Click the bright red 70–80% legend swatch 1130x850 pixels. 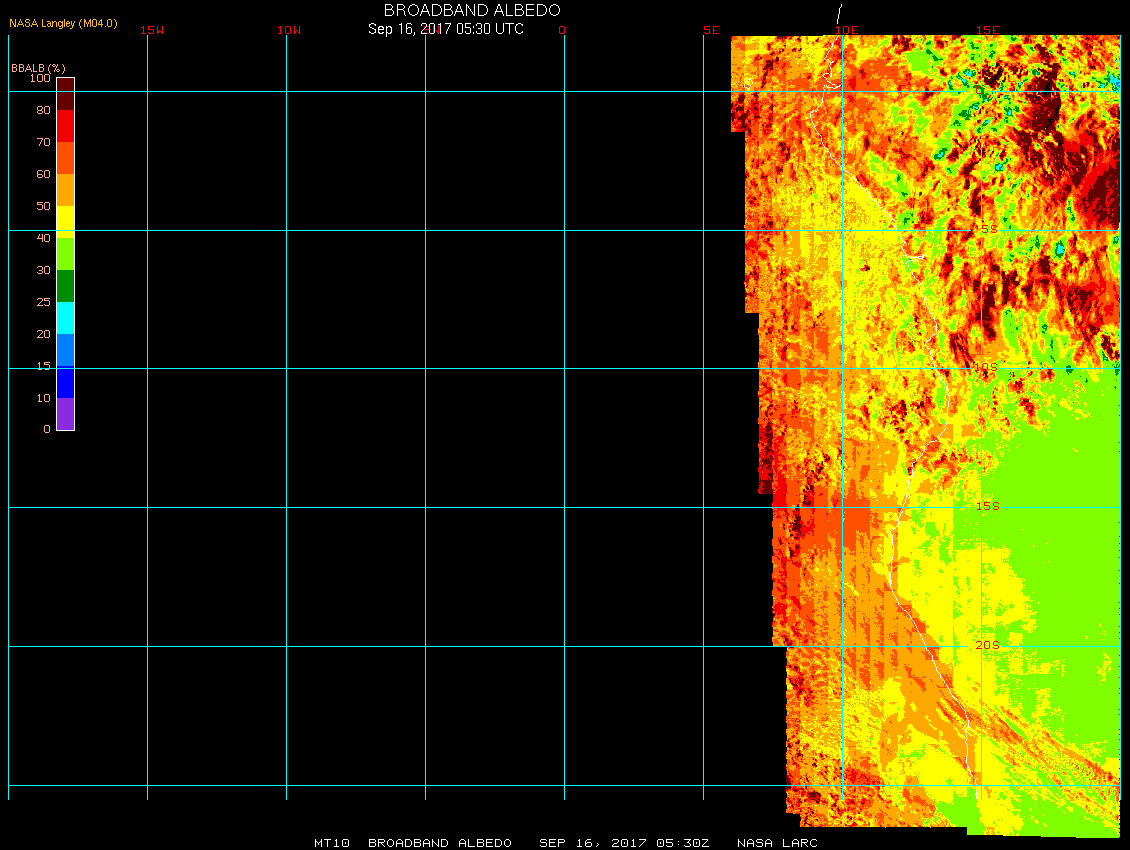(65, 126)
